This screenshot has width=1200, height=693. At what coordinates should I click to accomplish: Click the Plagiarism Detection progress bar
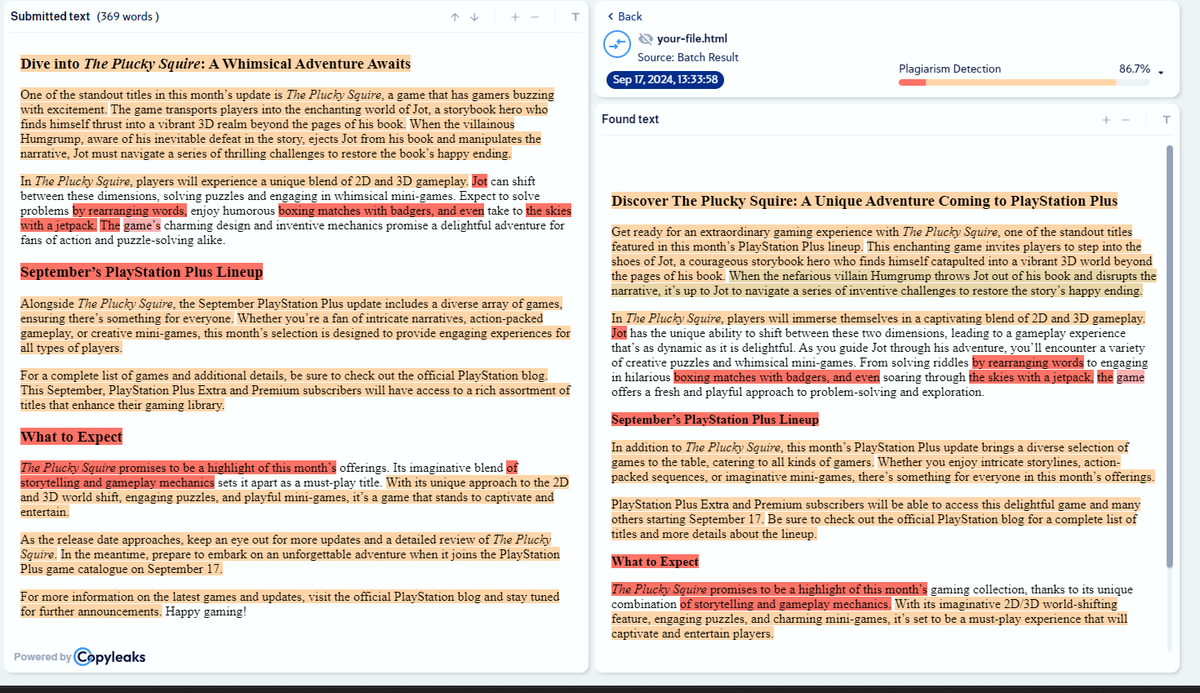[1024, 82]
